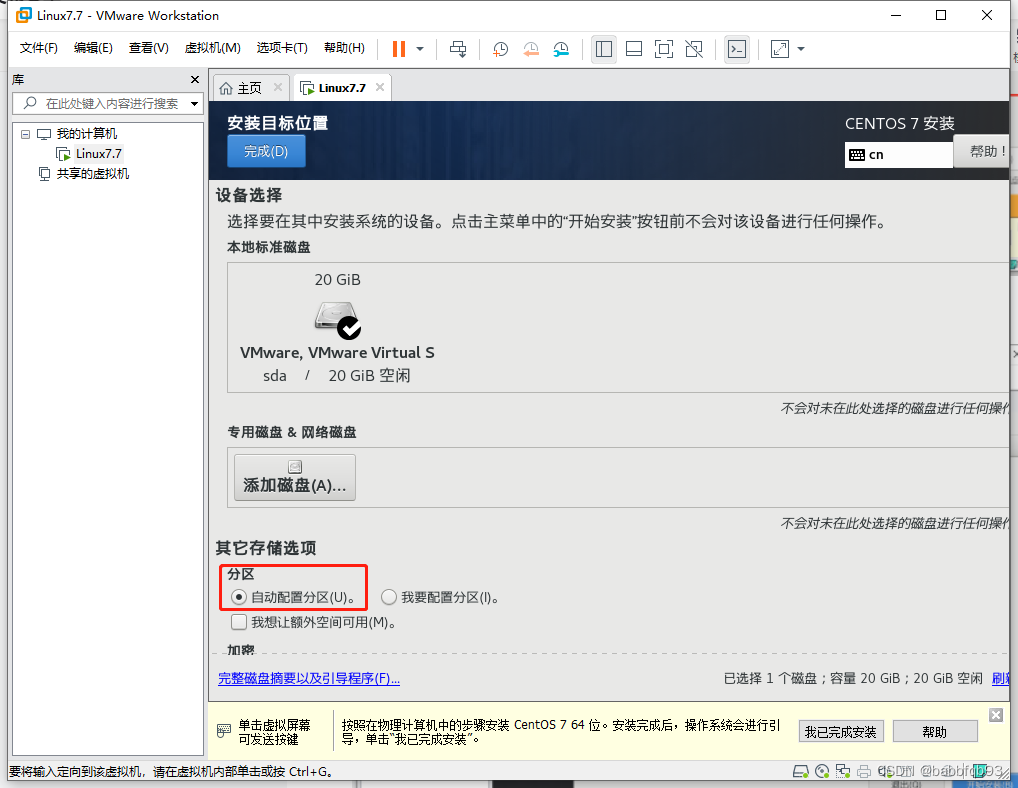Toggle the console view icon

point(737,49)
